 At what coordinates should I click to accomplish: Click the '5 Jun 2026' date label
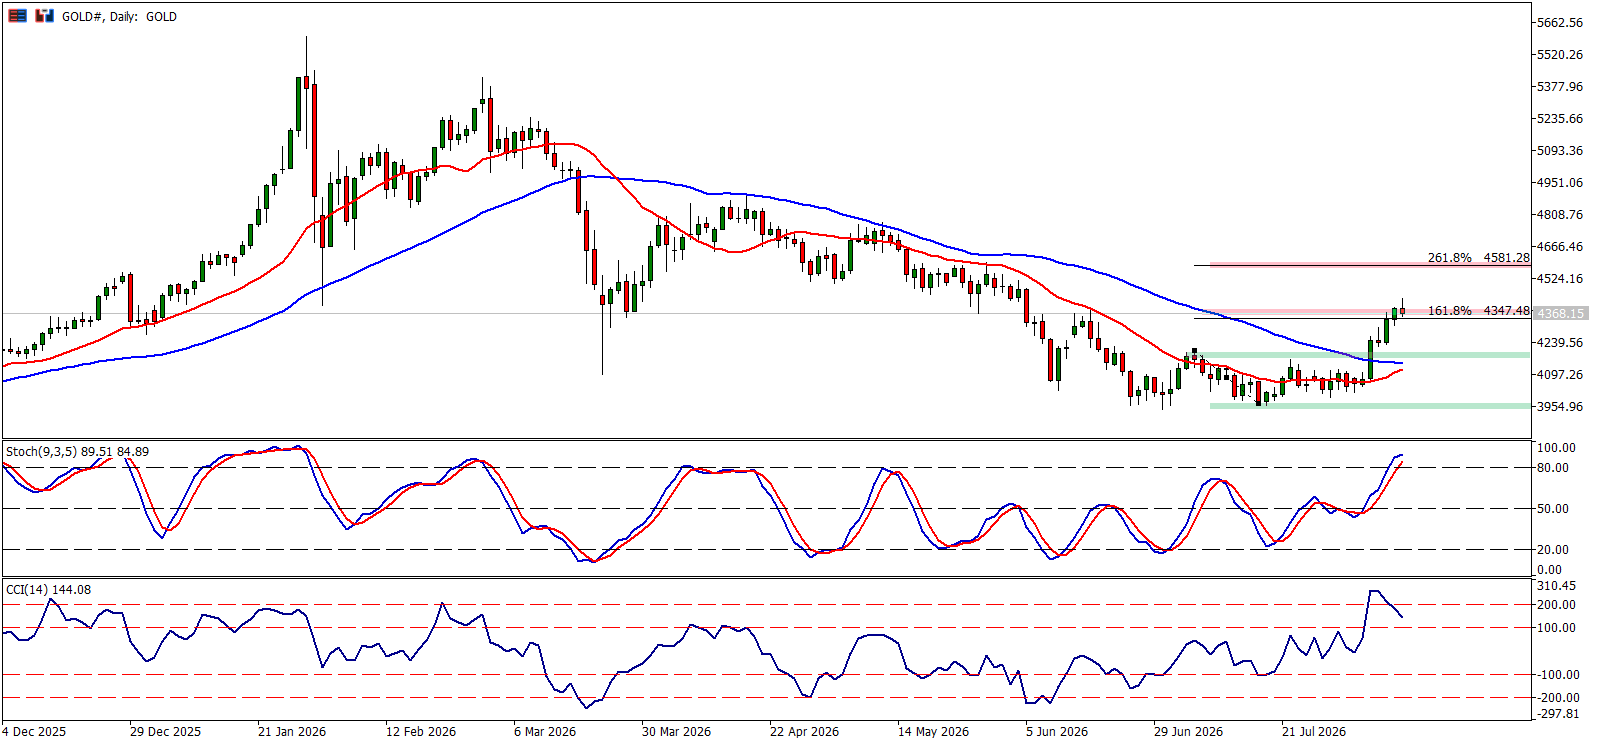pos(1057,732)
